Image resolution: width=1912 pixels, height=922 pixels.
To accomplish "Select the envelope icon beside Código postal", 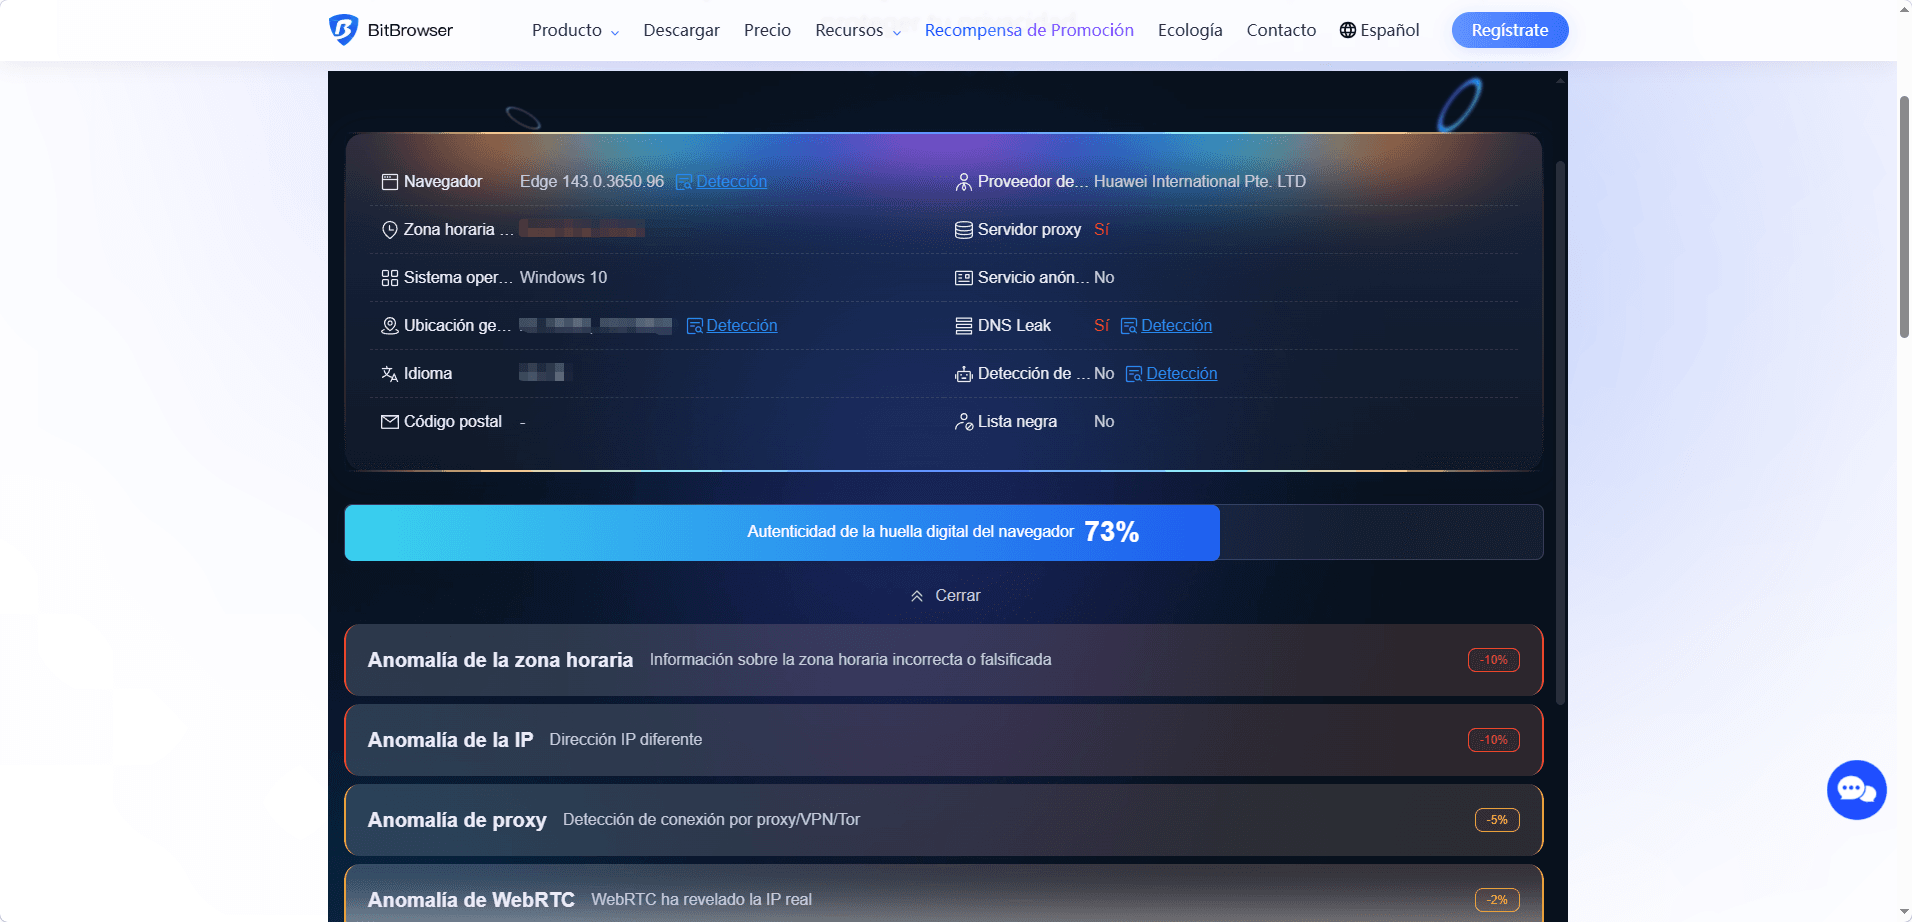I will tap(390, 421).
